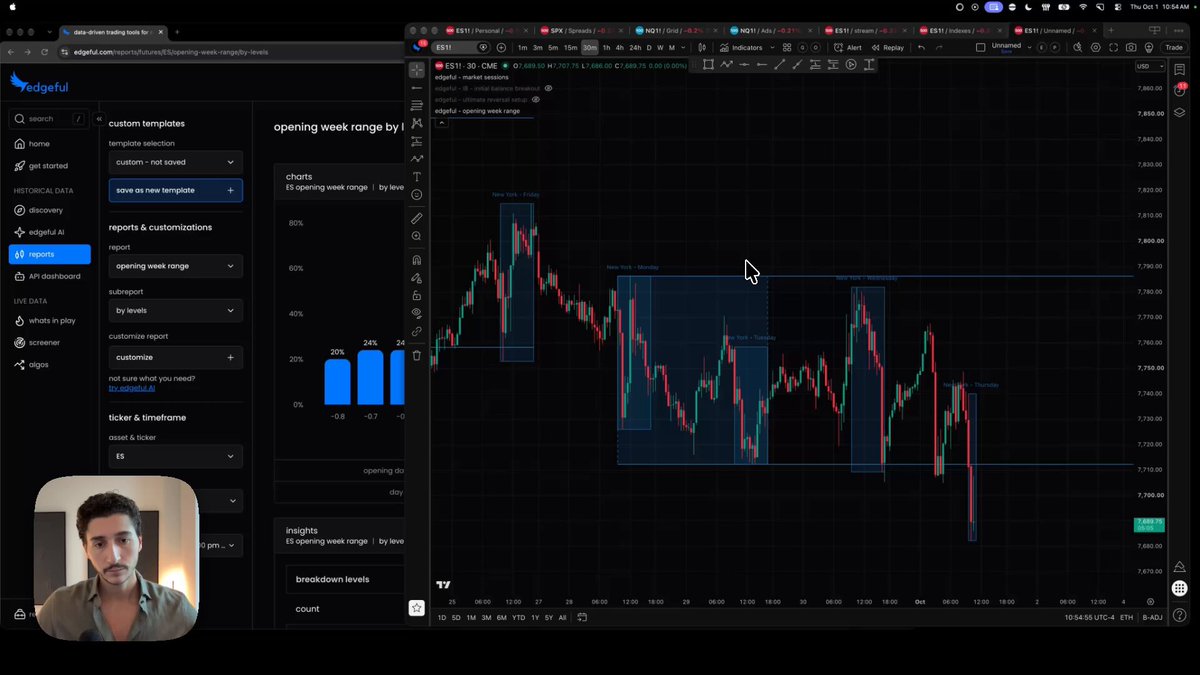Toggle Magnet mode for drawings

click(x=417, y=260)
